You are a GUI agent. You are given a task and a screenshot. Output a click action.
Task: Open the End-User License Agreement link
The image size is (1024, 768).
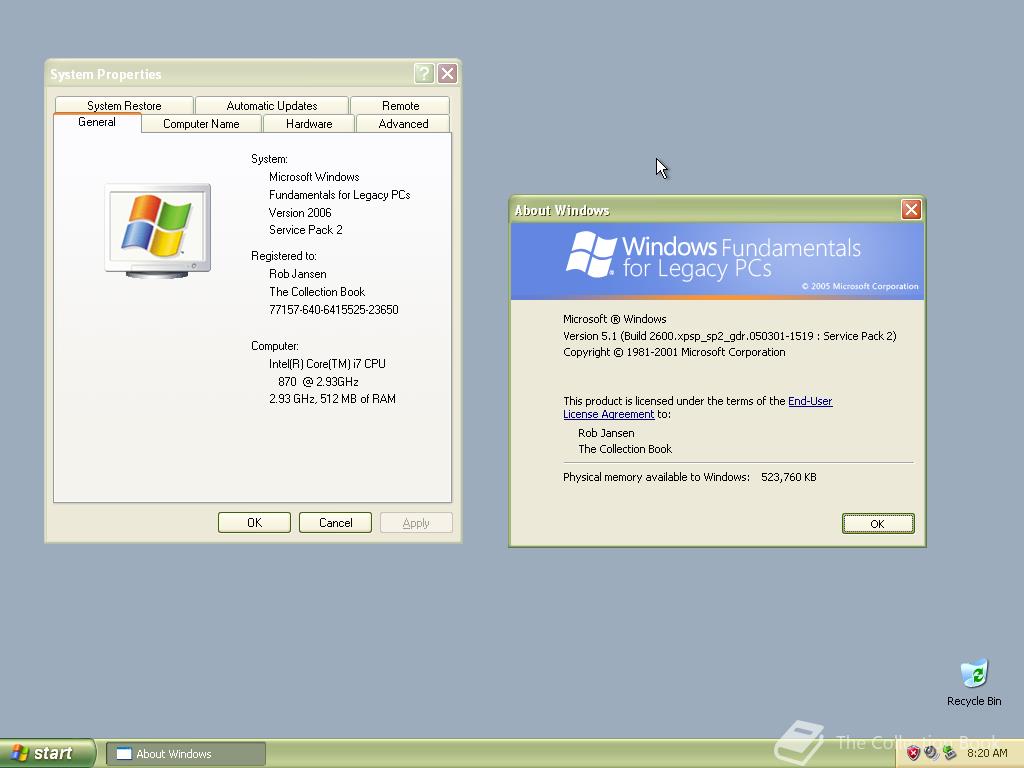(697, 408)
